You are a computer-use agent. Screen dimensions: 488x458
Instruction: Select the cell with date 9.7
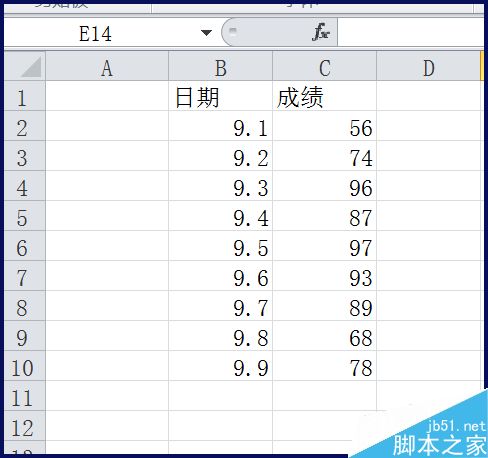[x=221, y=306]
